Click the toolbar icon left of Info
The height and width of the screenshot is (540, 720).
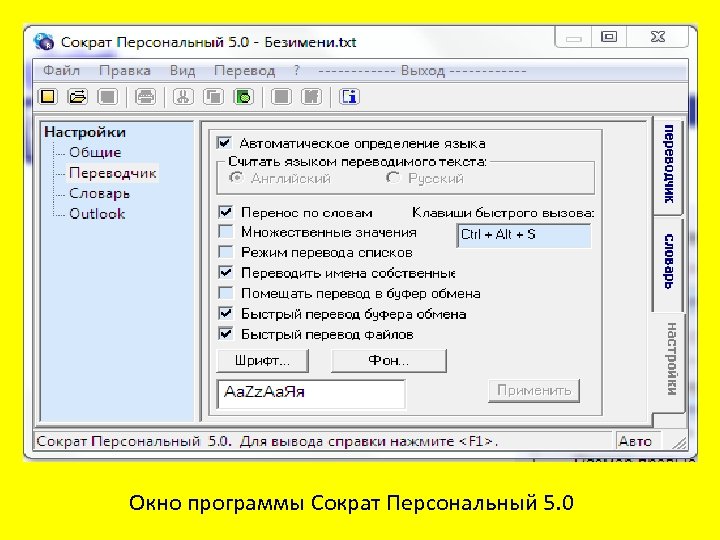tap(312, 97)
